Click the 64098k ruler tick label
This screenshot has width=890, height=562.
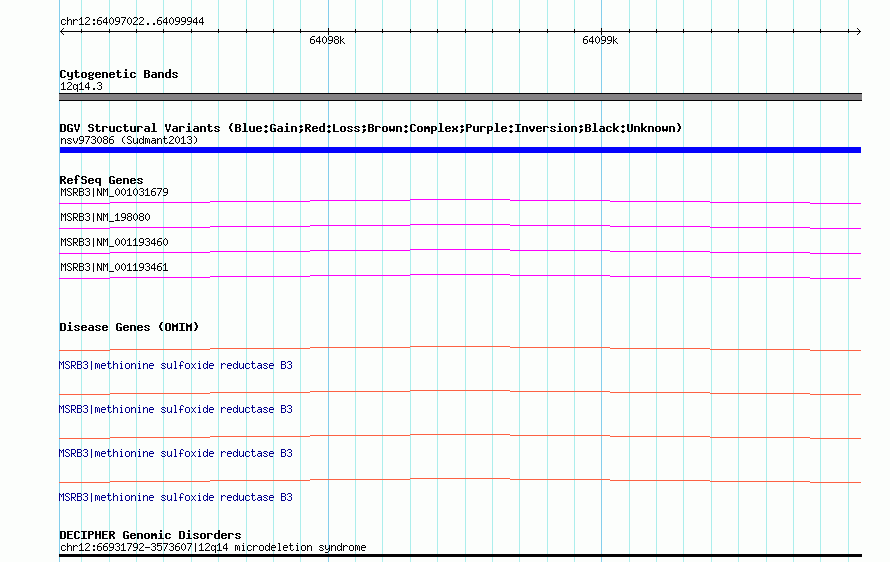point(327,40)
